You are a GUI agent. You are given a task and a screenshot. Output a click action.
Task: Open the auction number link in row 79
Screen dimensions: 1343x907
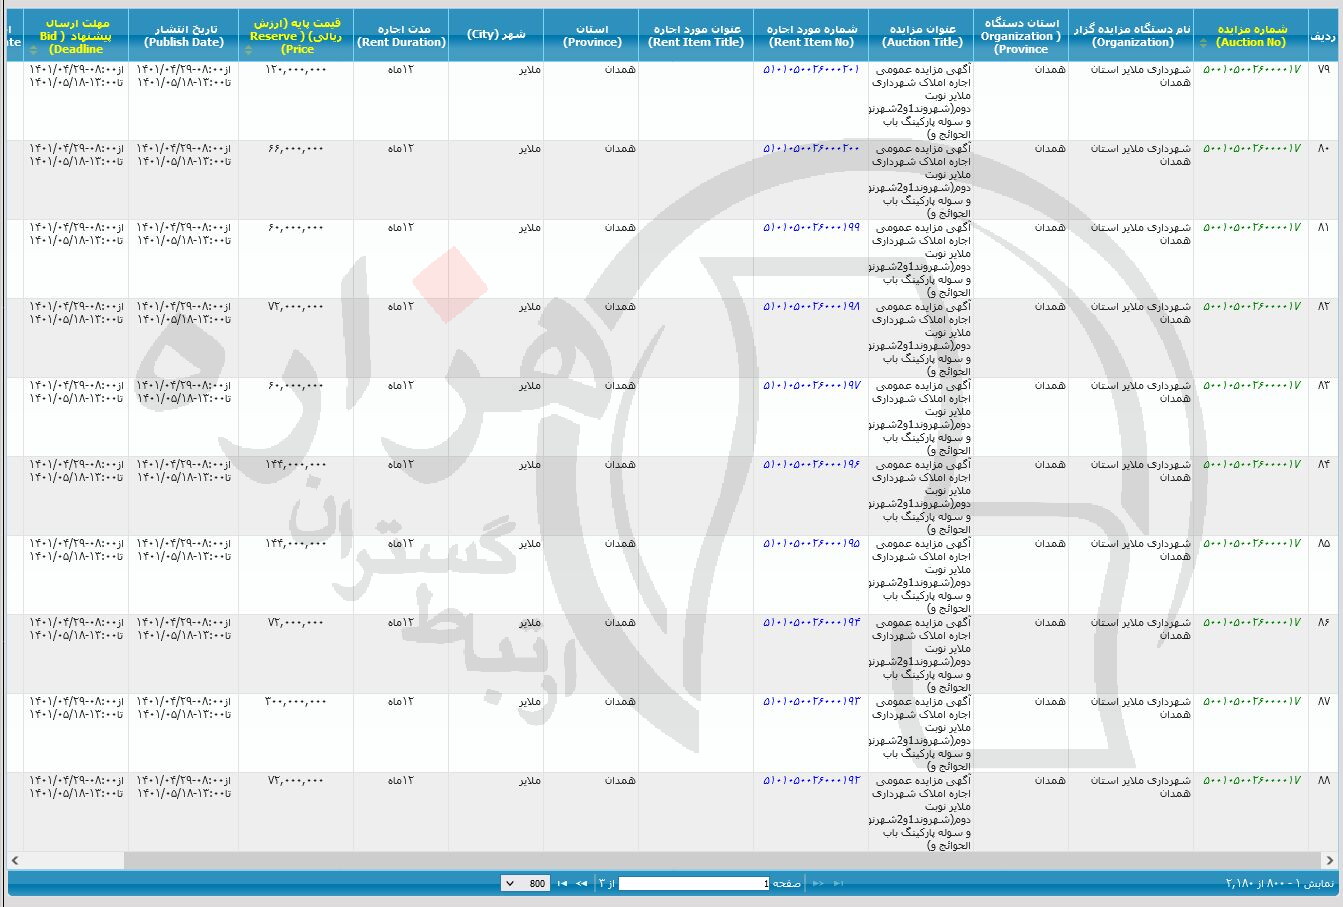tap(1251, 69)
